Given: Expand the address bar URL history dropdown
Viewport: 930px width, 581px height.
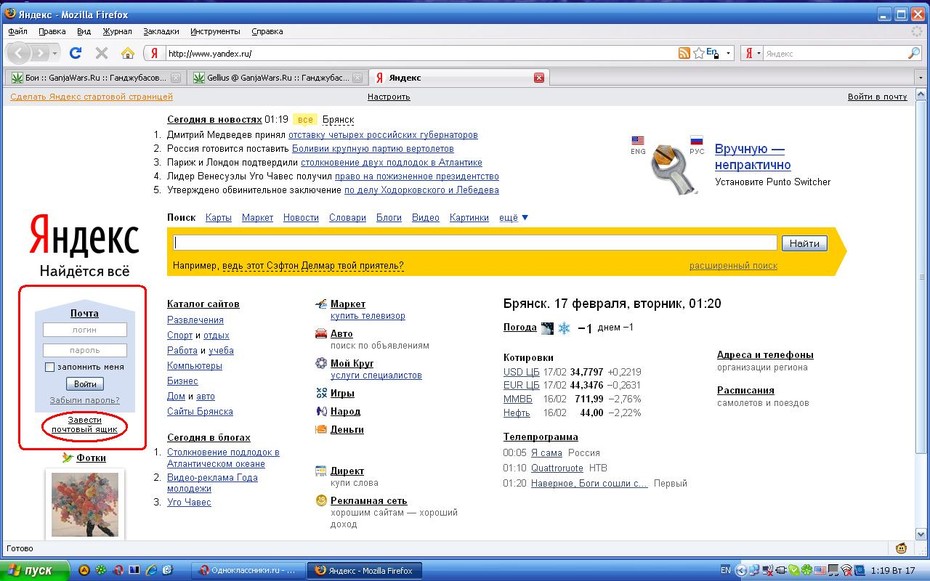Looking at the screenshot, I should point(728,53).
